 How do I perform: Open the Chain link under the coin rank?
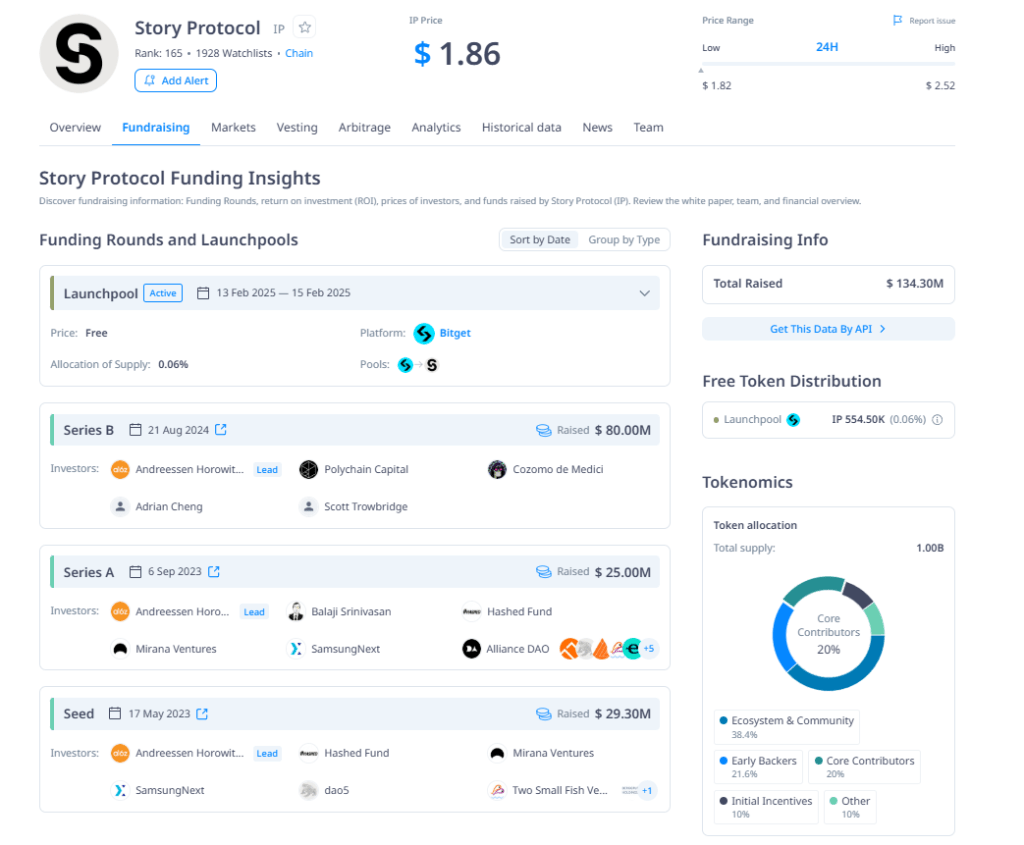[299, 52]
